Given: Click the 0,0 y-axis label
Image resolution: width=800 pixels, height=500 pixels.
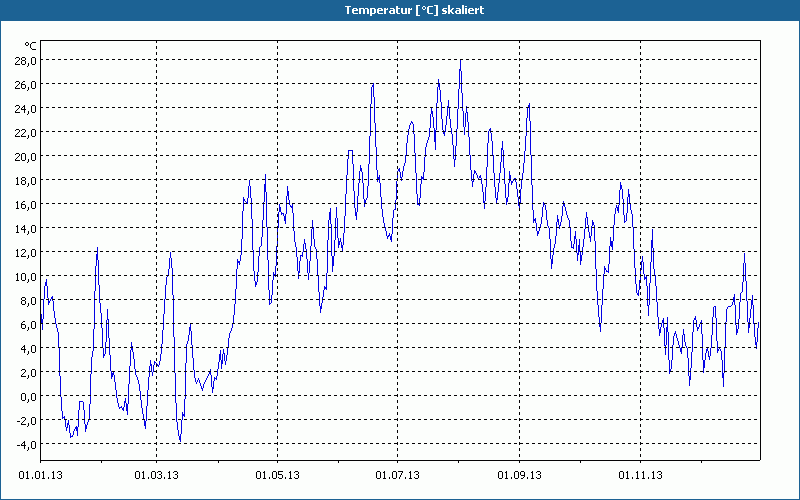Looking at the screenshot, I should (x=27, y=396).
